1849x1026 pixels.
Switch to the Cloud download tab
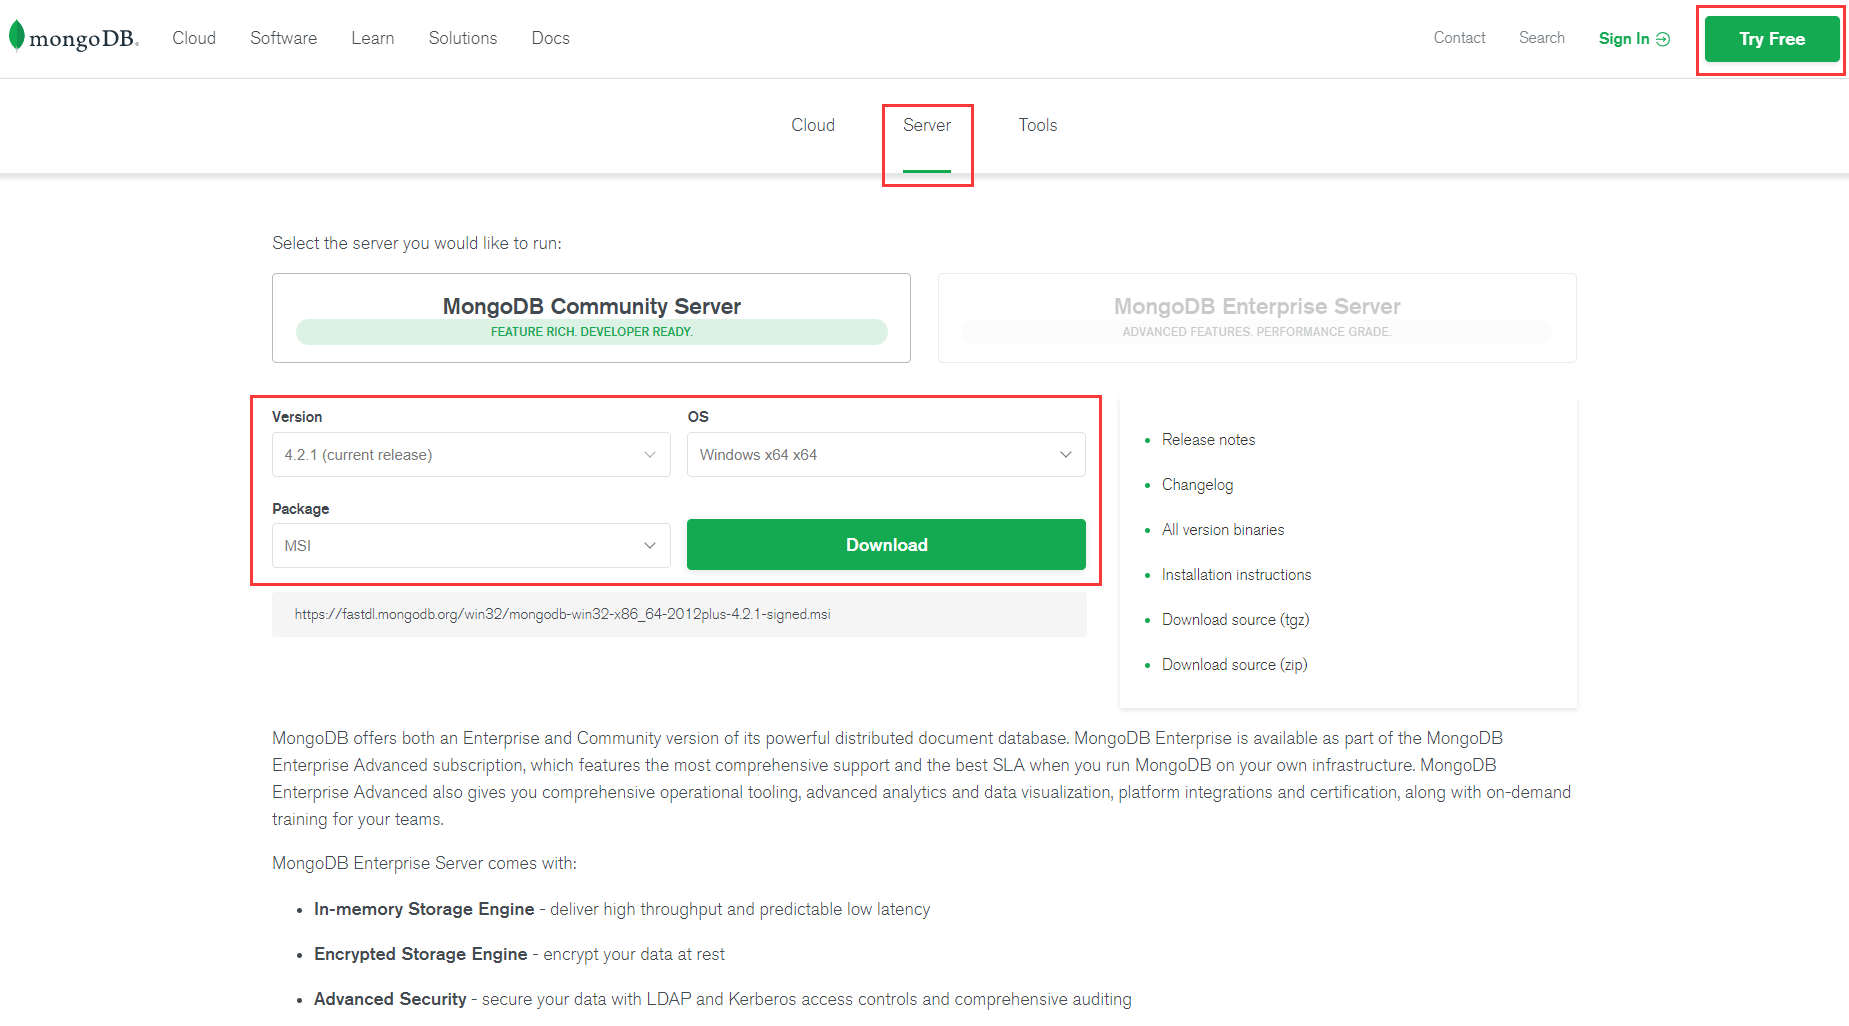coord(812,125)
